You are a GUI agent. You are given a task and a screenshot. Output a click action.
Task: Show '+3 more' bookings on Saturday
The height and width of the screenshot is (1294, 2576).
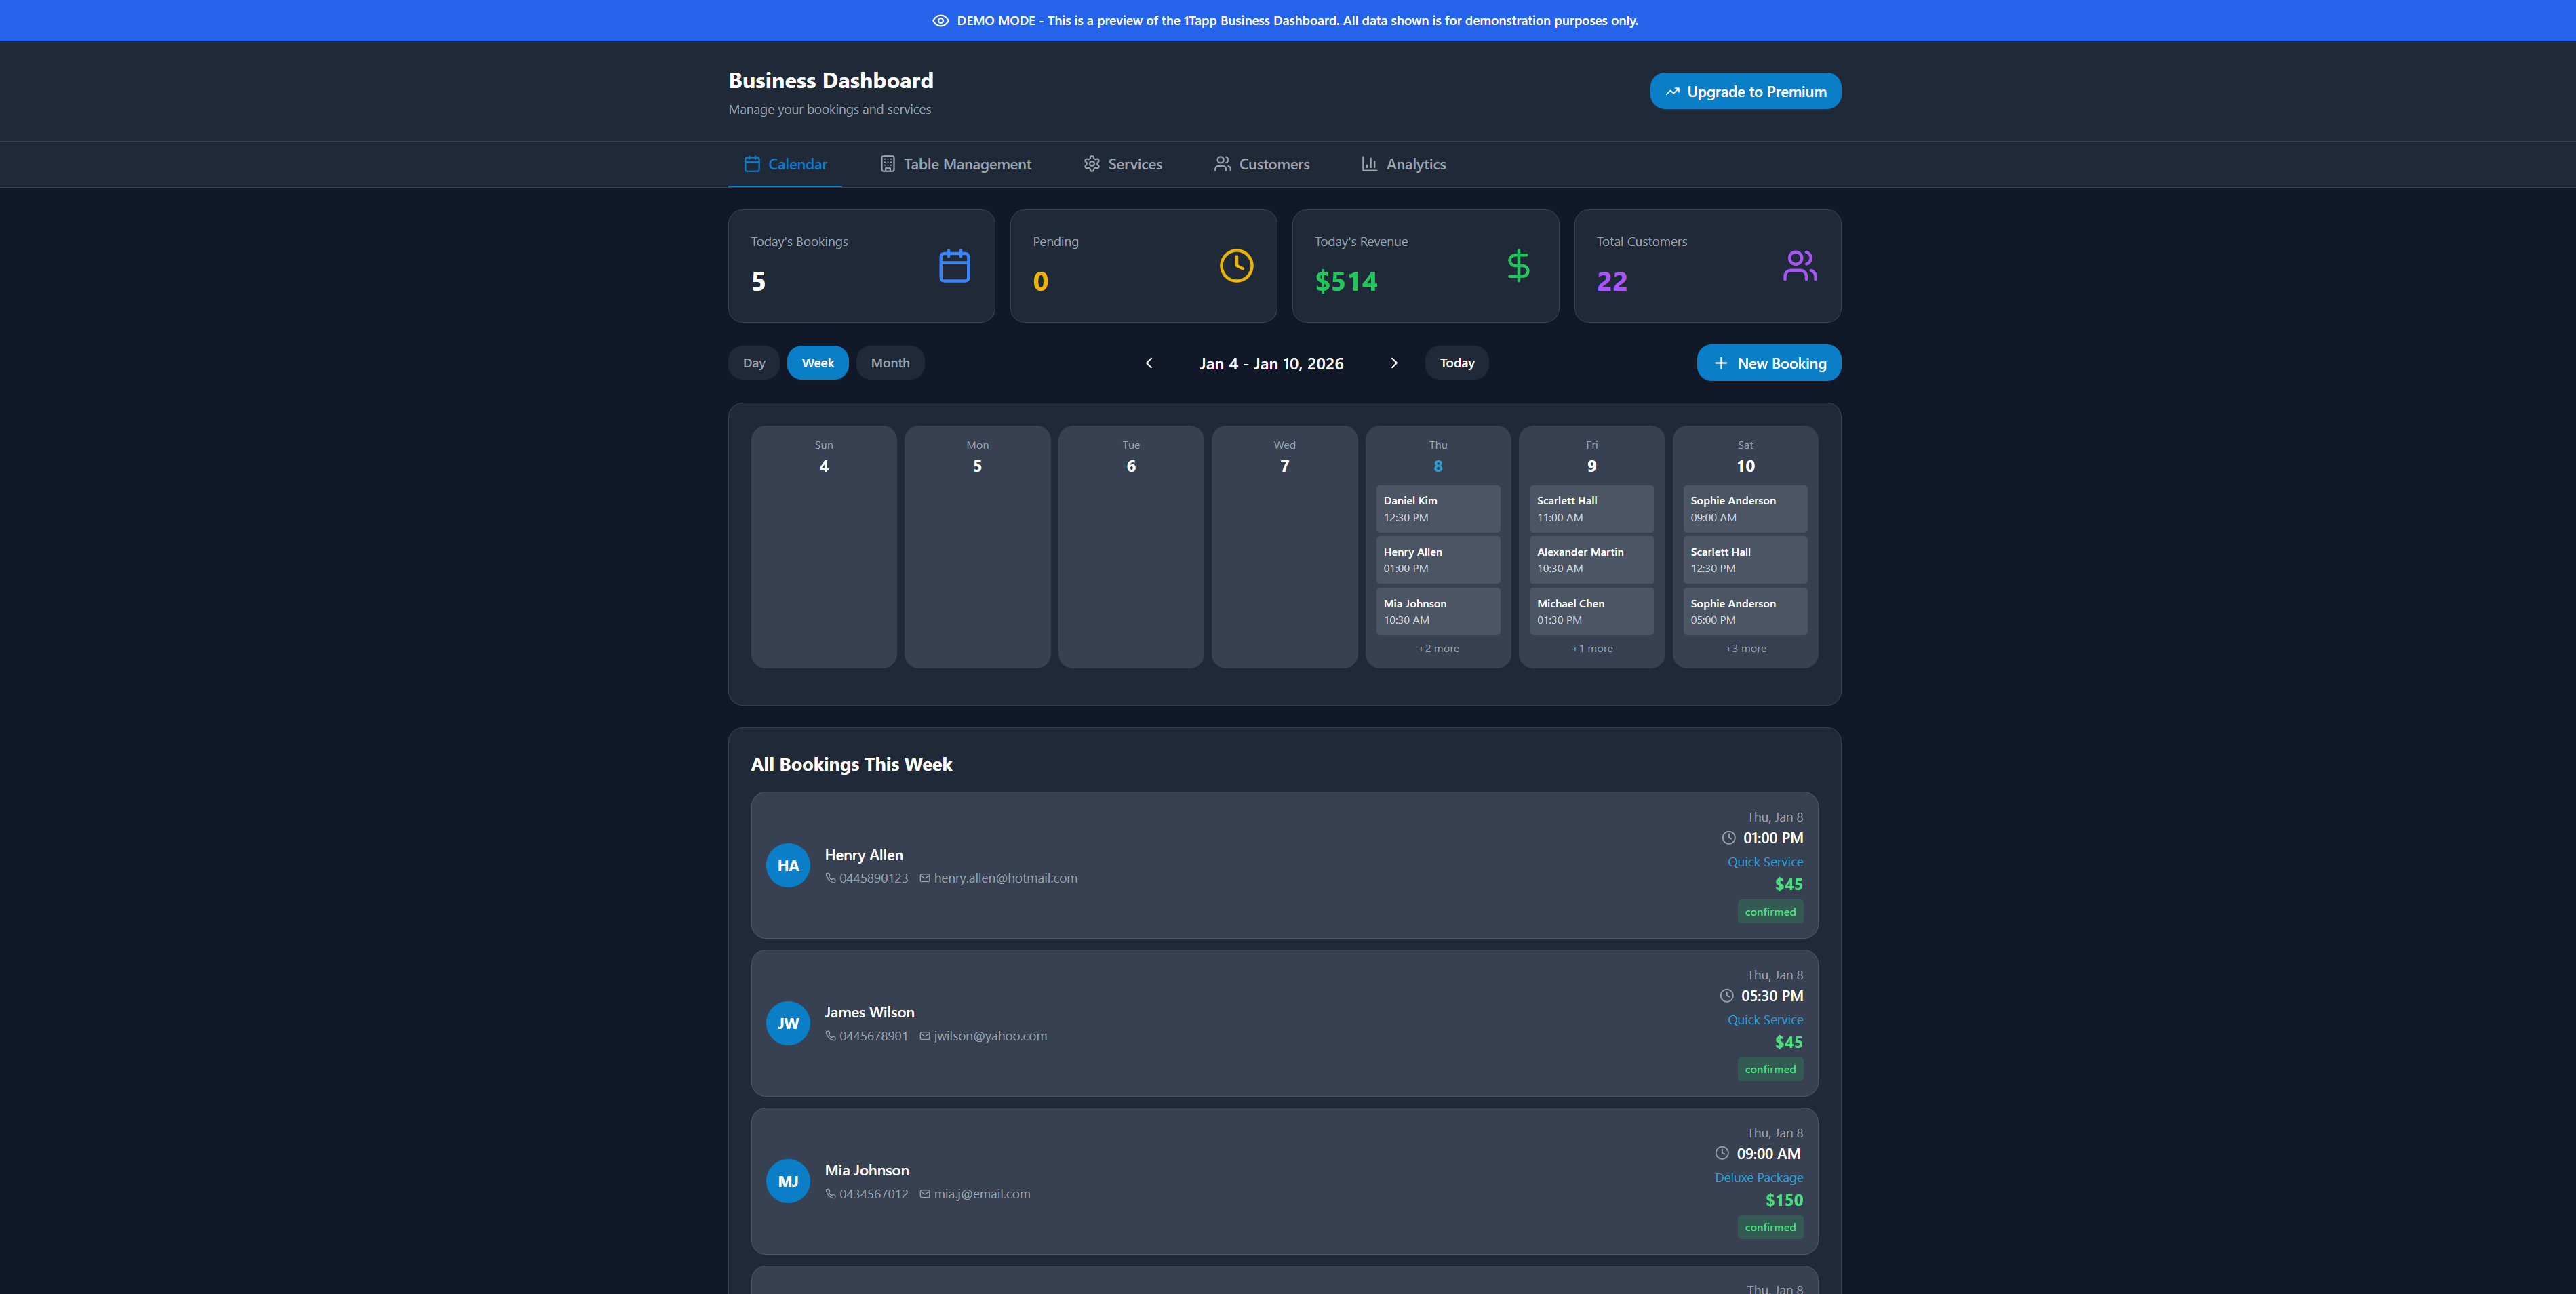coord(1745,649)
